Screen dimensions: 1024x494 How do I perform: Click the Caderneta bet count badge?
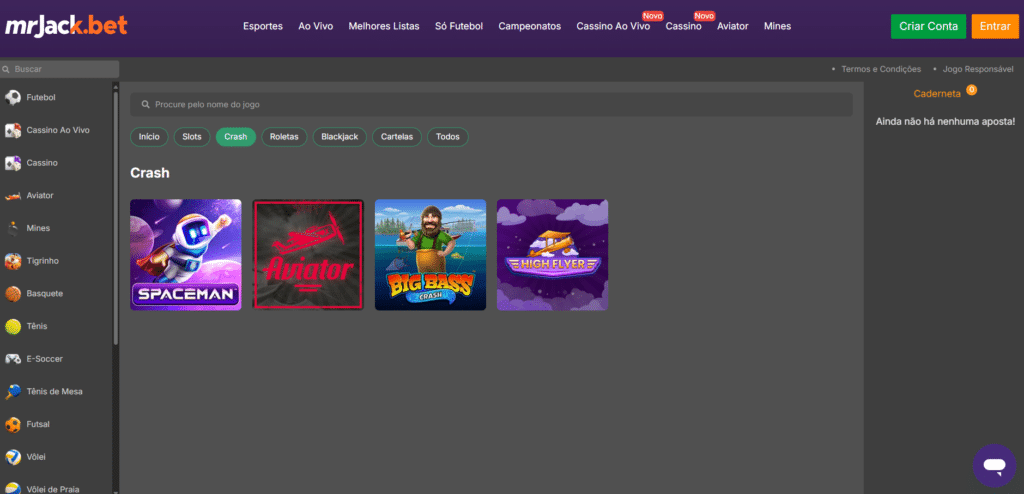[x=972, y=90]
